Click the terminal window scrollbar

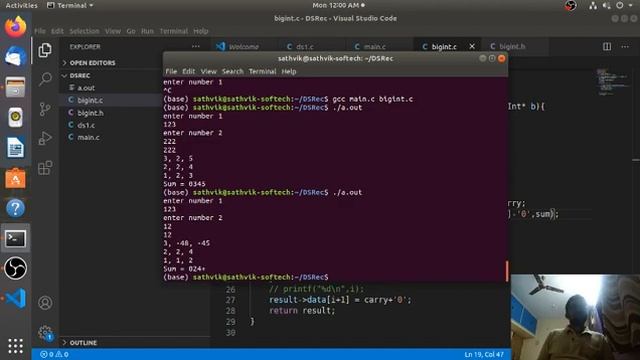(507, 271)
